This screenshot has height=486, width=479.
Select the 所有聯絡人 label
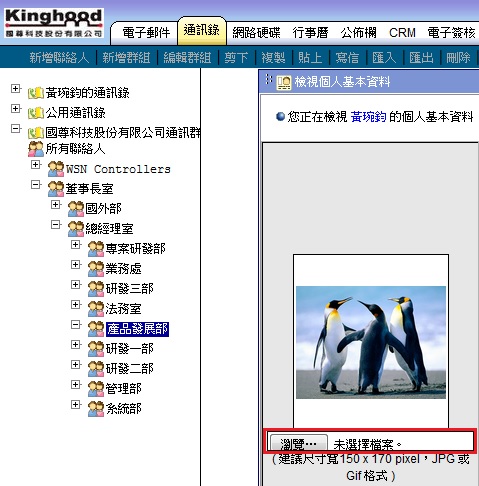pos(75,149)
